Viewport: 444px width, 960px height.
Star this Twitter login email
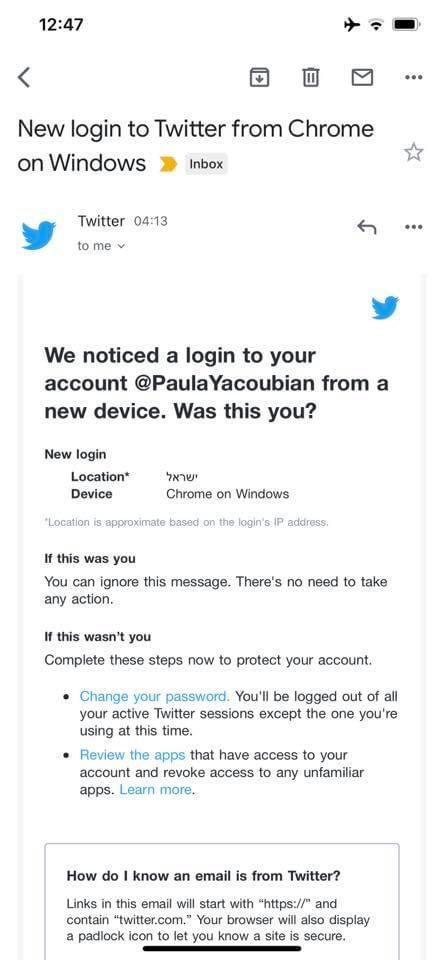[414, 152]
